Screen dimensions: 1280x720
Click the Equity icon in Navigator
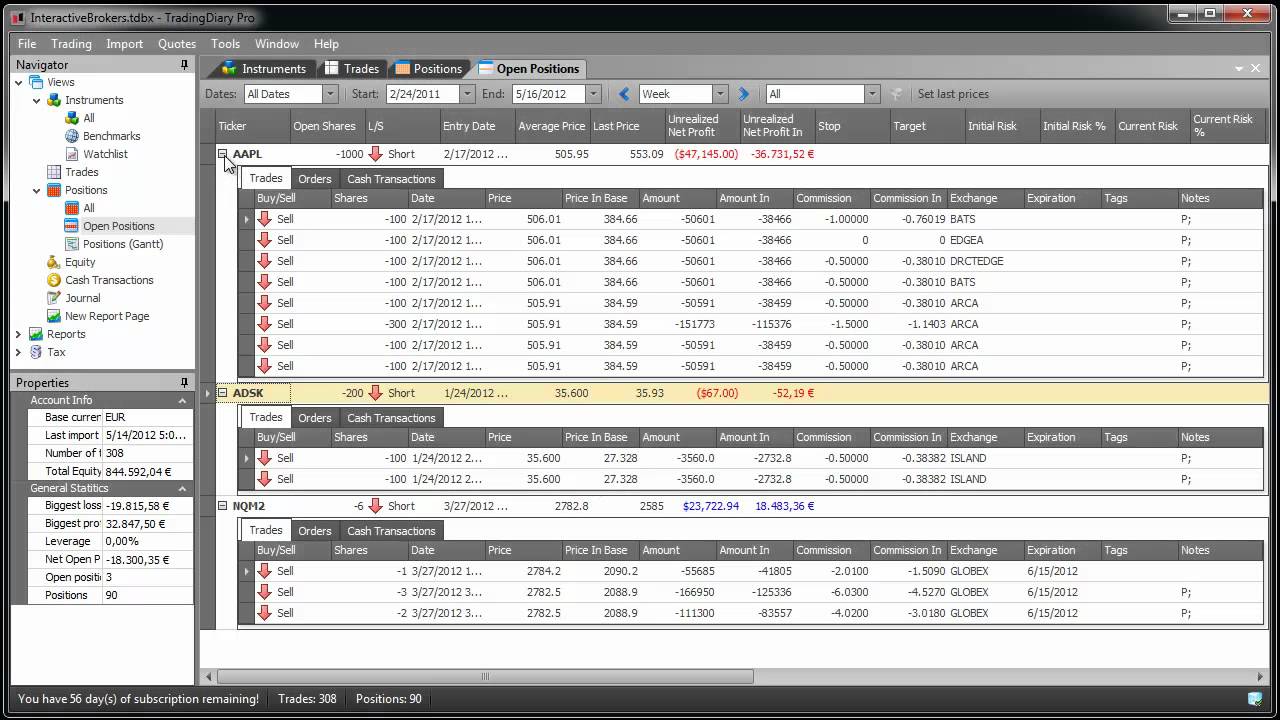(x=54, y=262)
